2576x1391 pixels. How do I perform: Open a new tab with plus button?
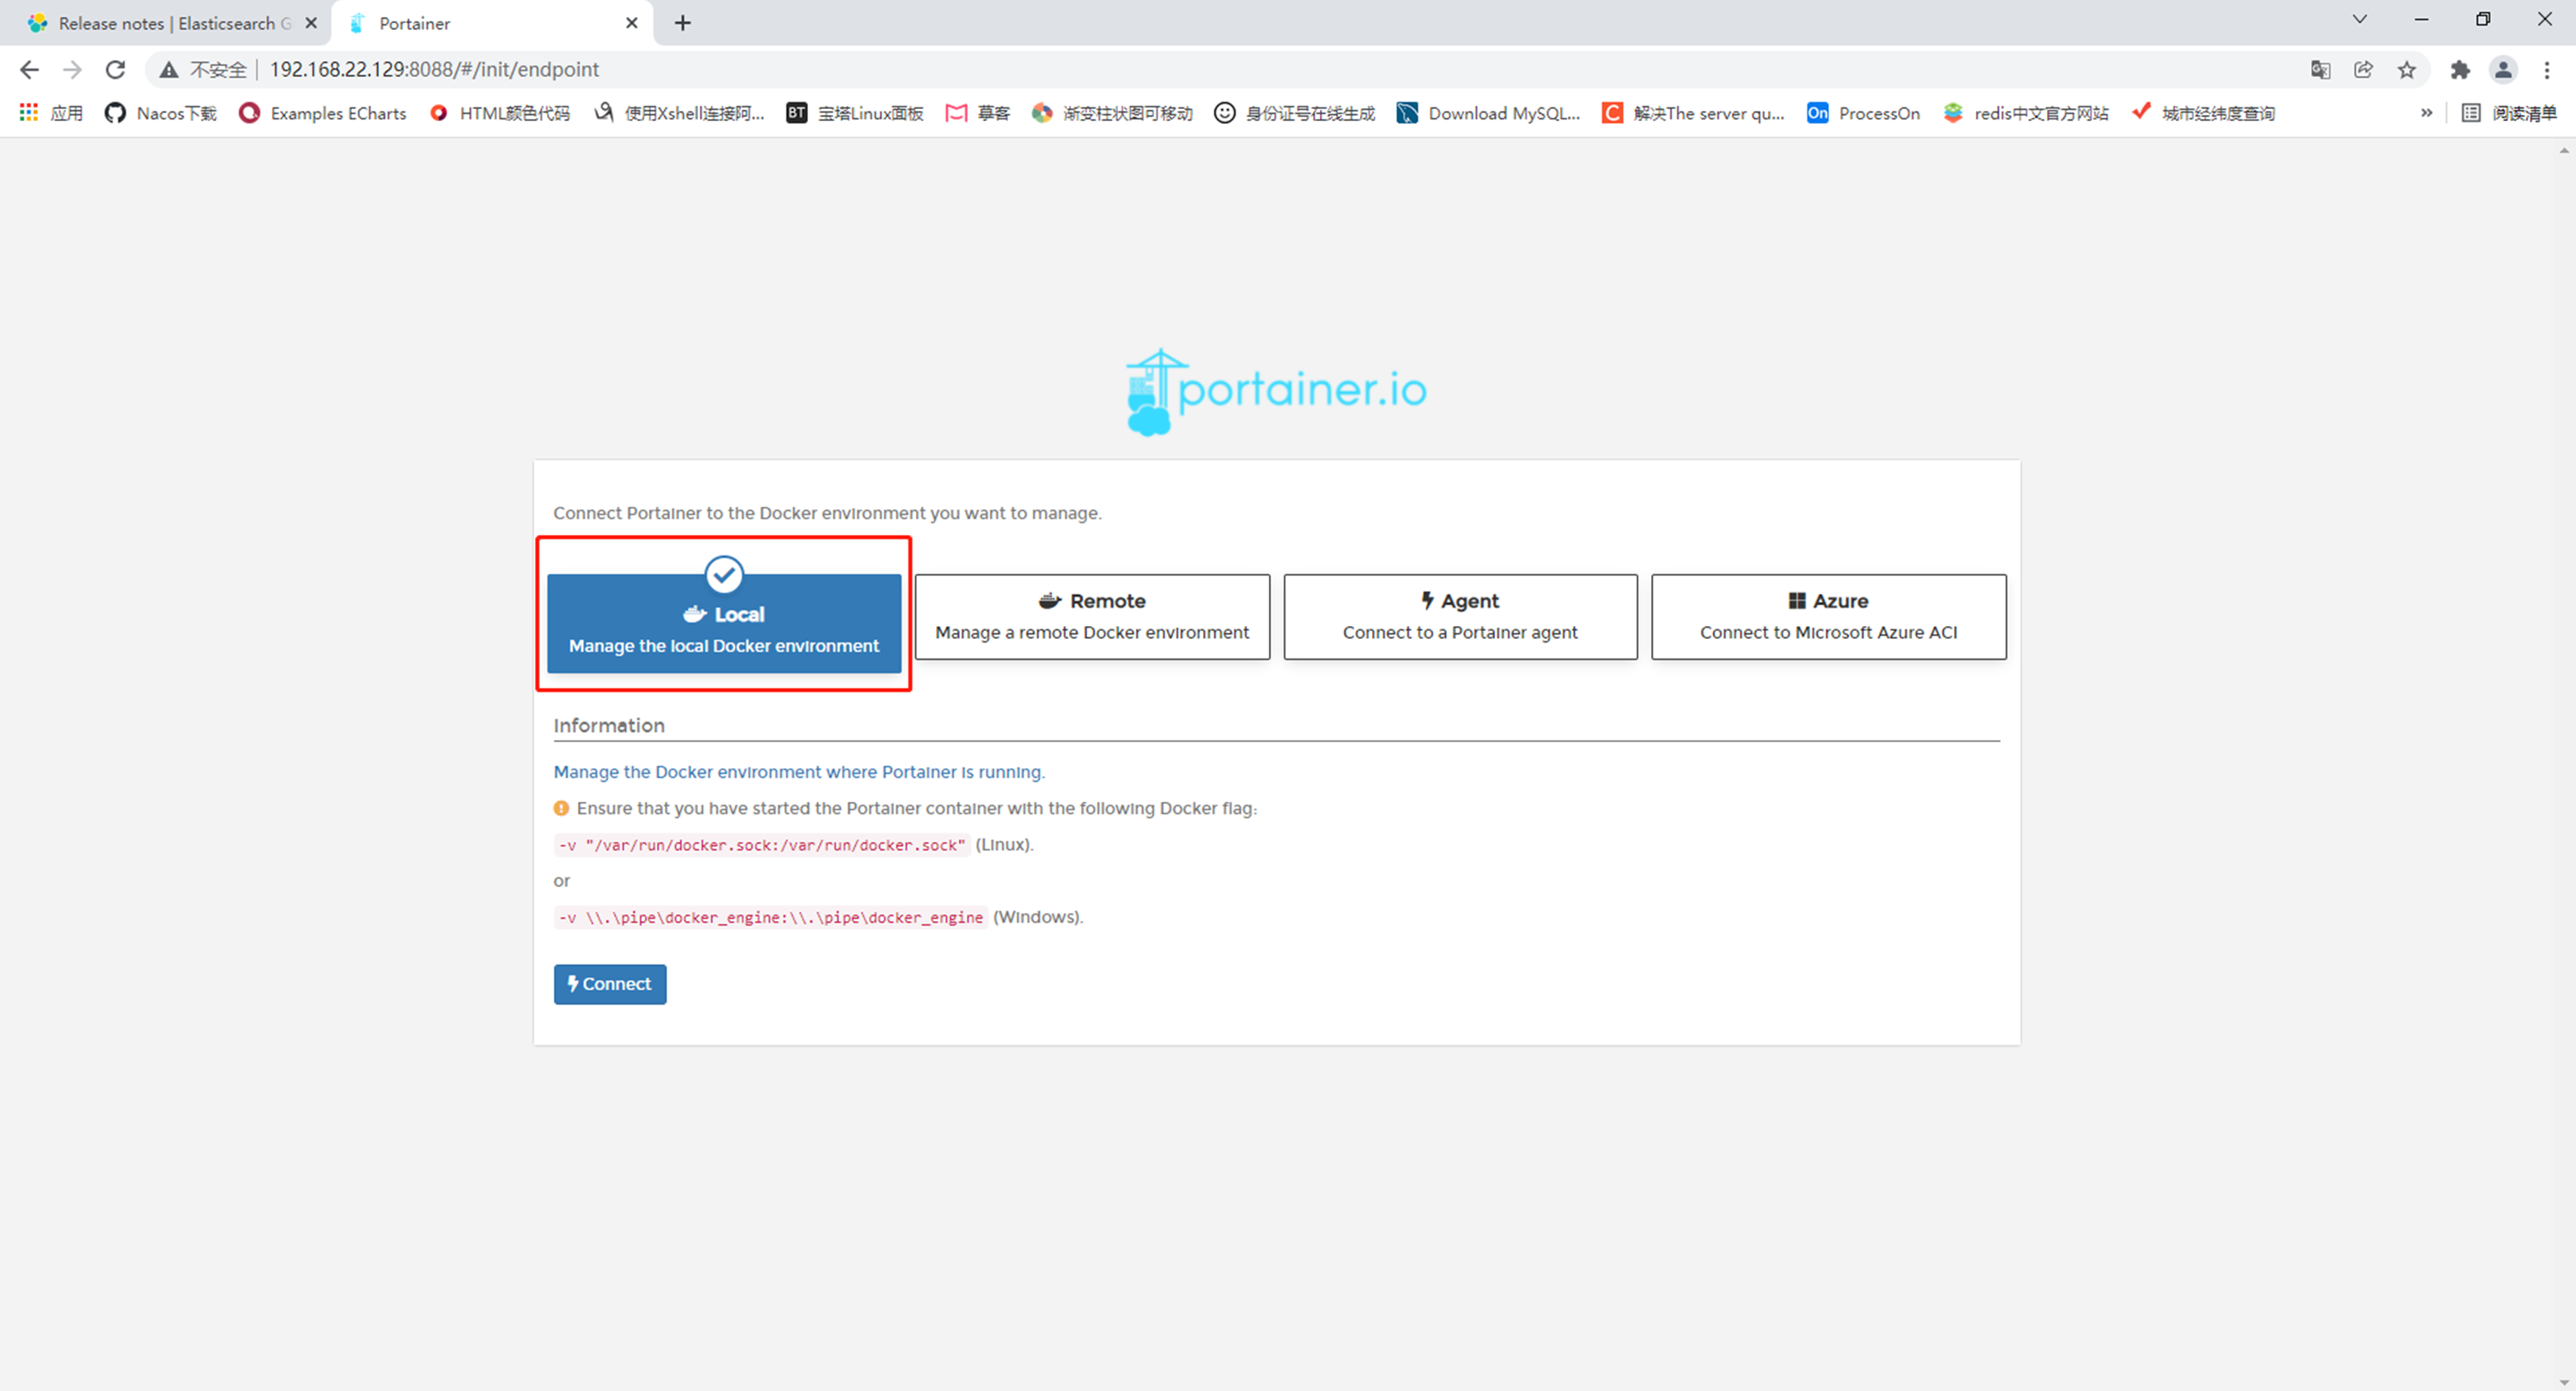682,23
